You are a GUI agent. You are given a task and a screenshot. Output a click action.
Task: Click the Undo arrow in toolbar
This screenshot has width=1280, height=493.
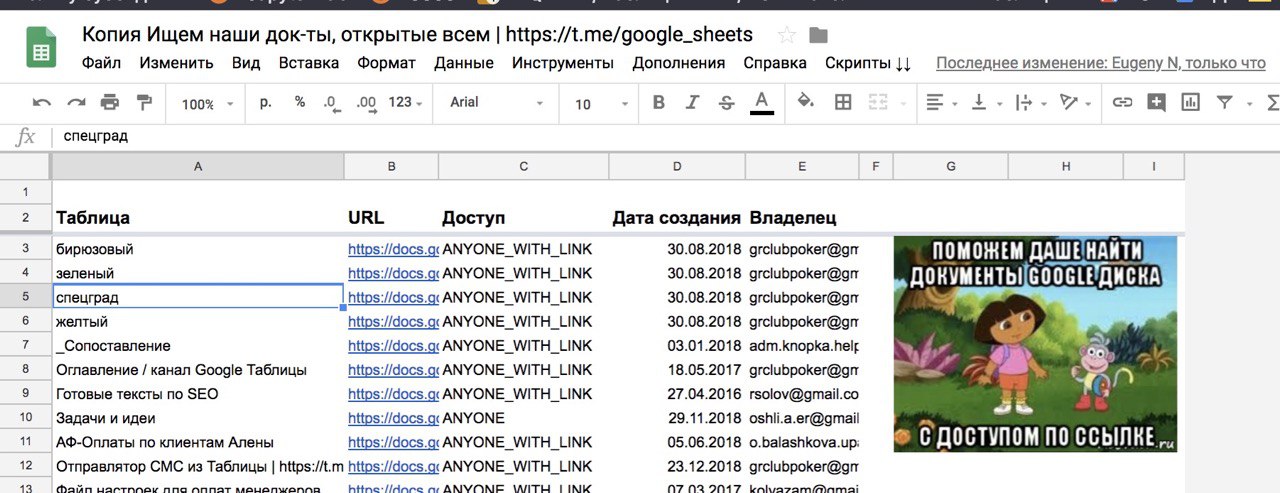coord(42,102)
